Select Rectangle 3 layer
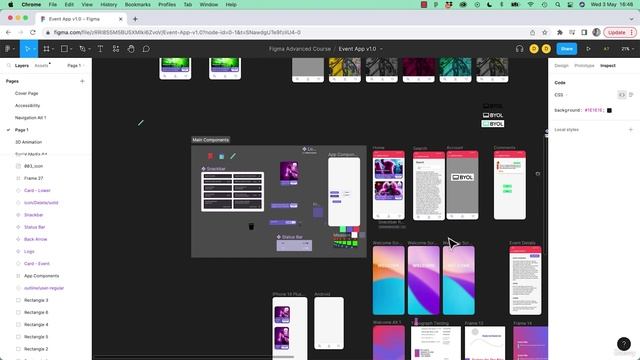The height and width of the screenshot is (360, 640). pos(36,300)
